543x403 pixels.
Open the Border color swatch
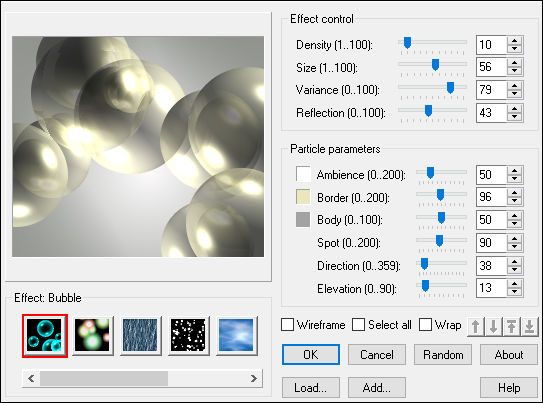(x=303, y=197)
